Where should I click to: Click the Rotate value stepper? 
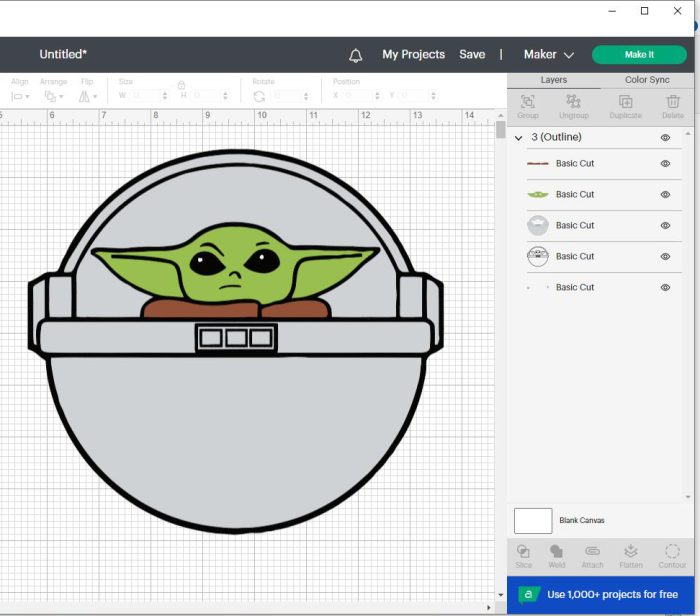coord(306,96)
